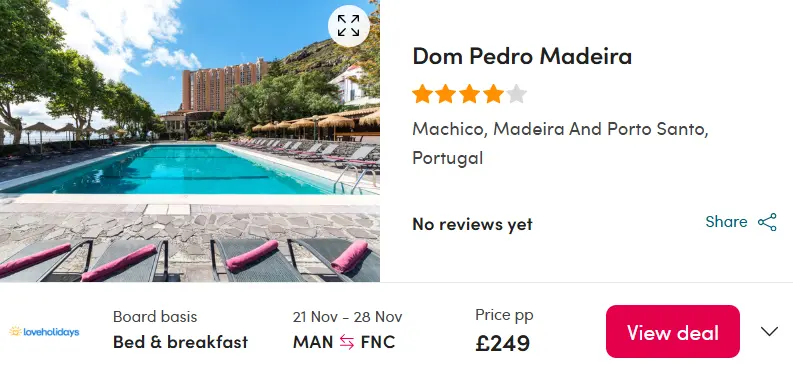Screen dimensions: 793x366
Task: Click the No reviews yet label
Action: click(x=472, y=224)
